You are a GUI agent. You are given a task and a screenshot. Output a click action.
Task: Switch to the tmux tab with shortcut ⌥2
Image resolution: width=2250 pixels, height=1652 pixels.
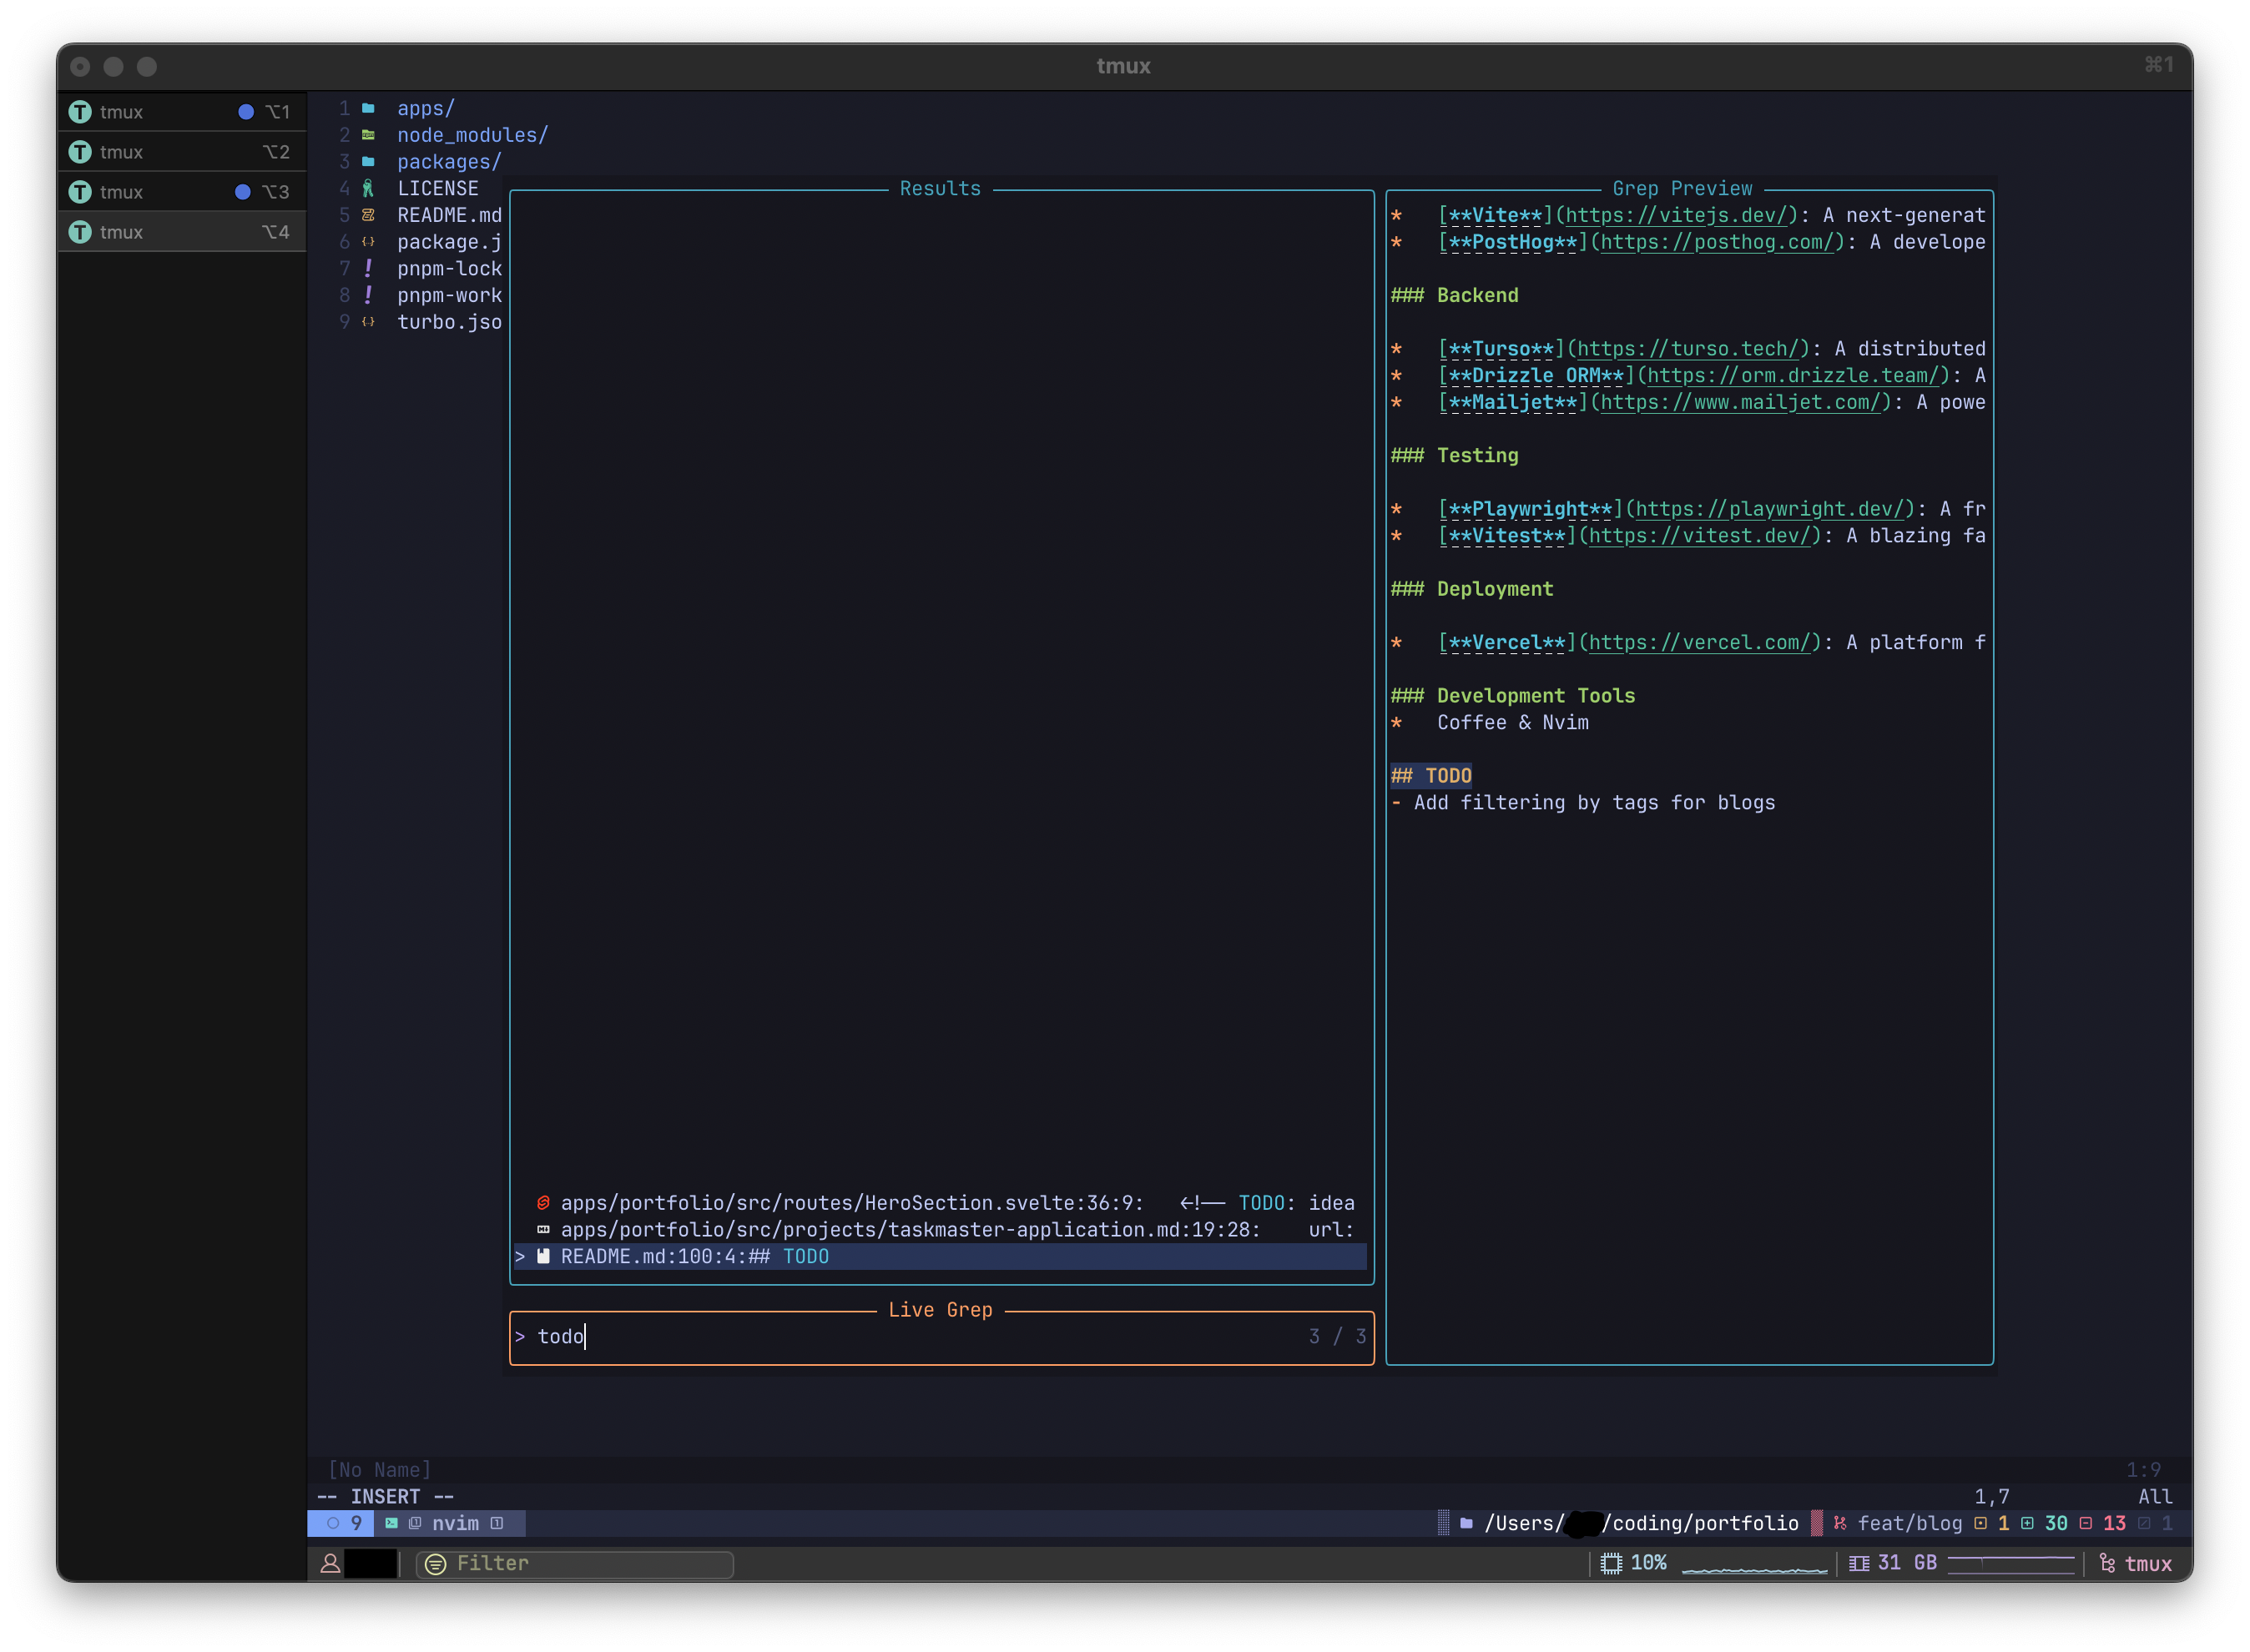click(181, 152)
